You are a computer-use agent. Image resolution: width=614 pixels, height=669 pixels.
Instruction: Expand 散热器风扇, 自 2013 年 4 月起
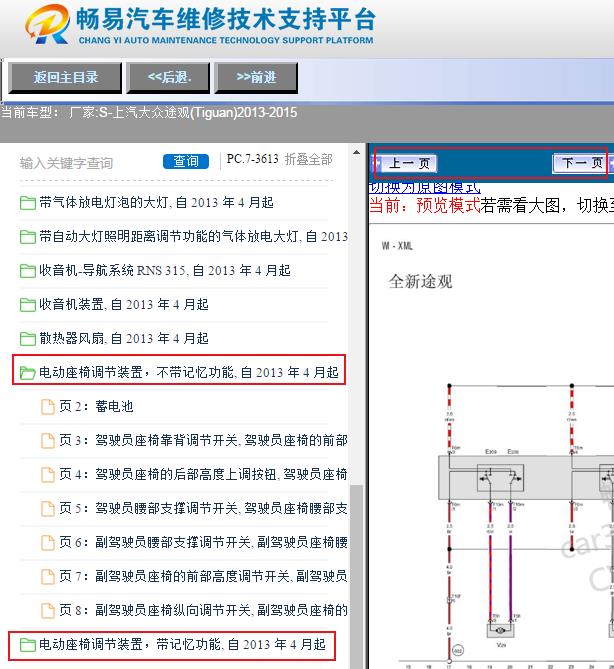click(x=124, y=339)
